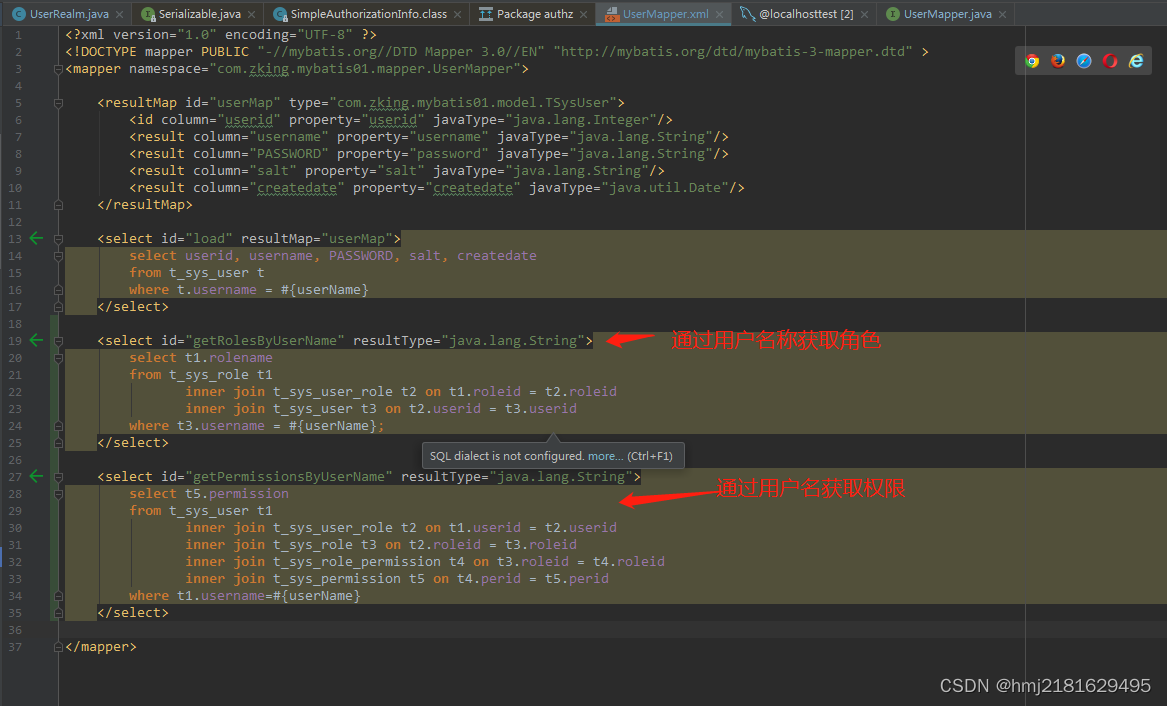Click the gutter navigation arrow on line 27
Screen dimensions: 1167x706
(x=36, y=477)
